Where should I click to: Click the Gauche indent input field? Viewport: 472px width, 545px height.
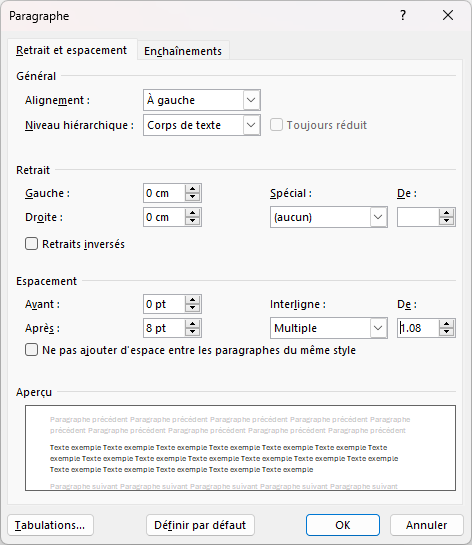163,193
